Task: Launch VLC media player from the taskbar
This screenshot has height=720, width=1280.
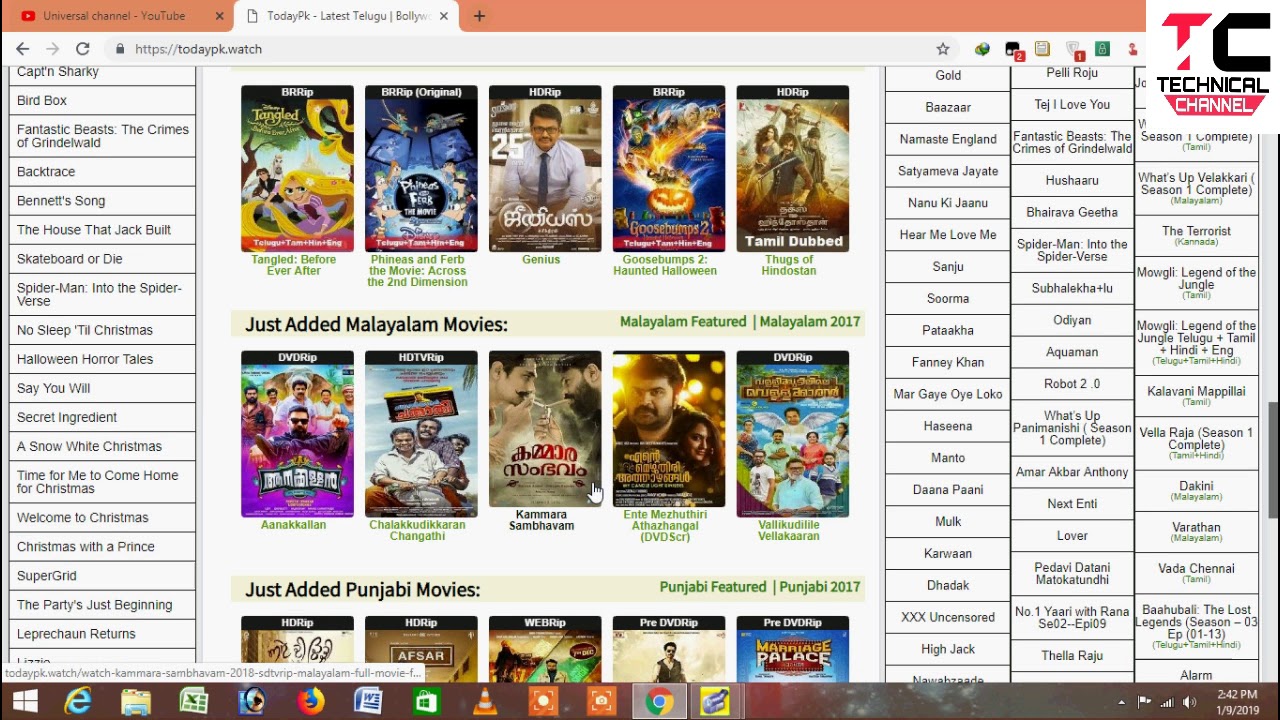Action: coord(485,702)
